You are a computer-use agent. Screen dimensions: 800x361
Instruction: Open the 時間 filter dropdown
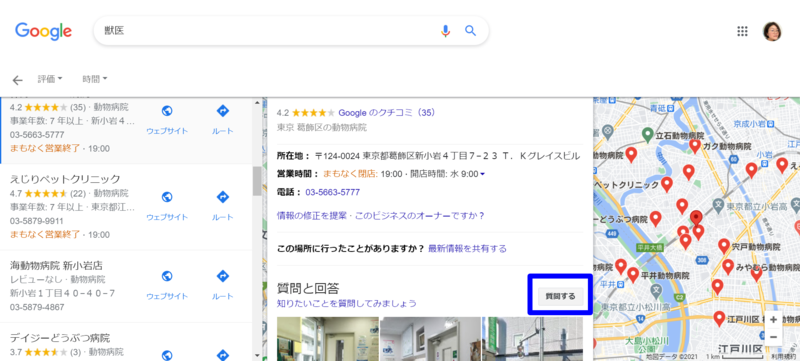(x=95, y=79)
